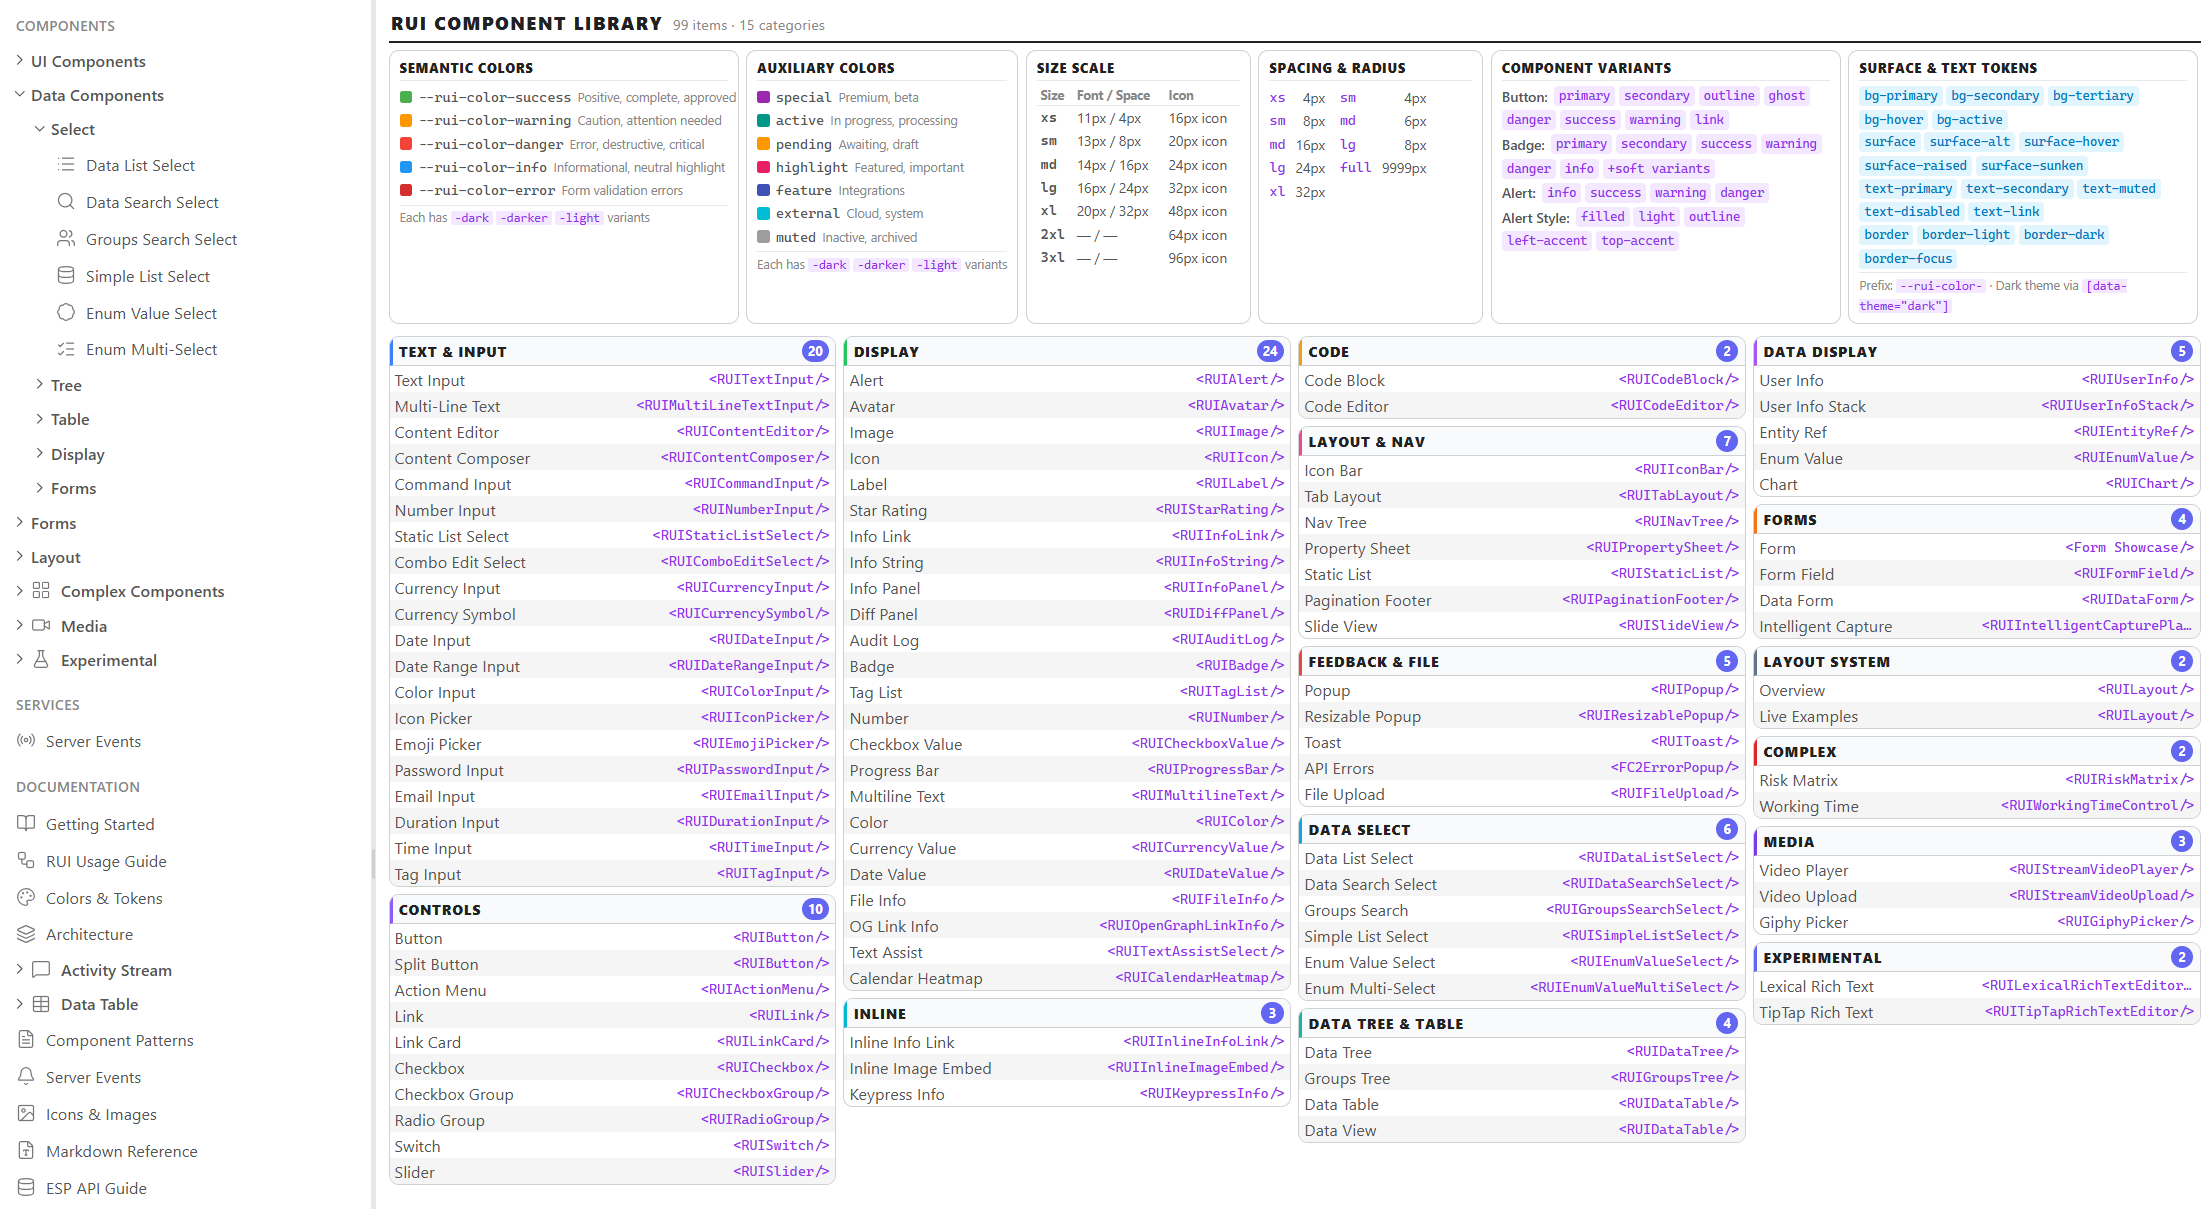Click the Groups Search Select people icon
Viewport: 2207px width, 1209px height.
click(66, 239)
